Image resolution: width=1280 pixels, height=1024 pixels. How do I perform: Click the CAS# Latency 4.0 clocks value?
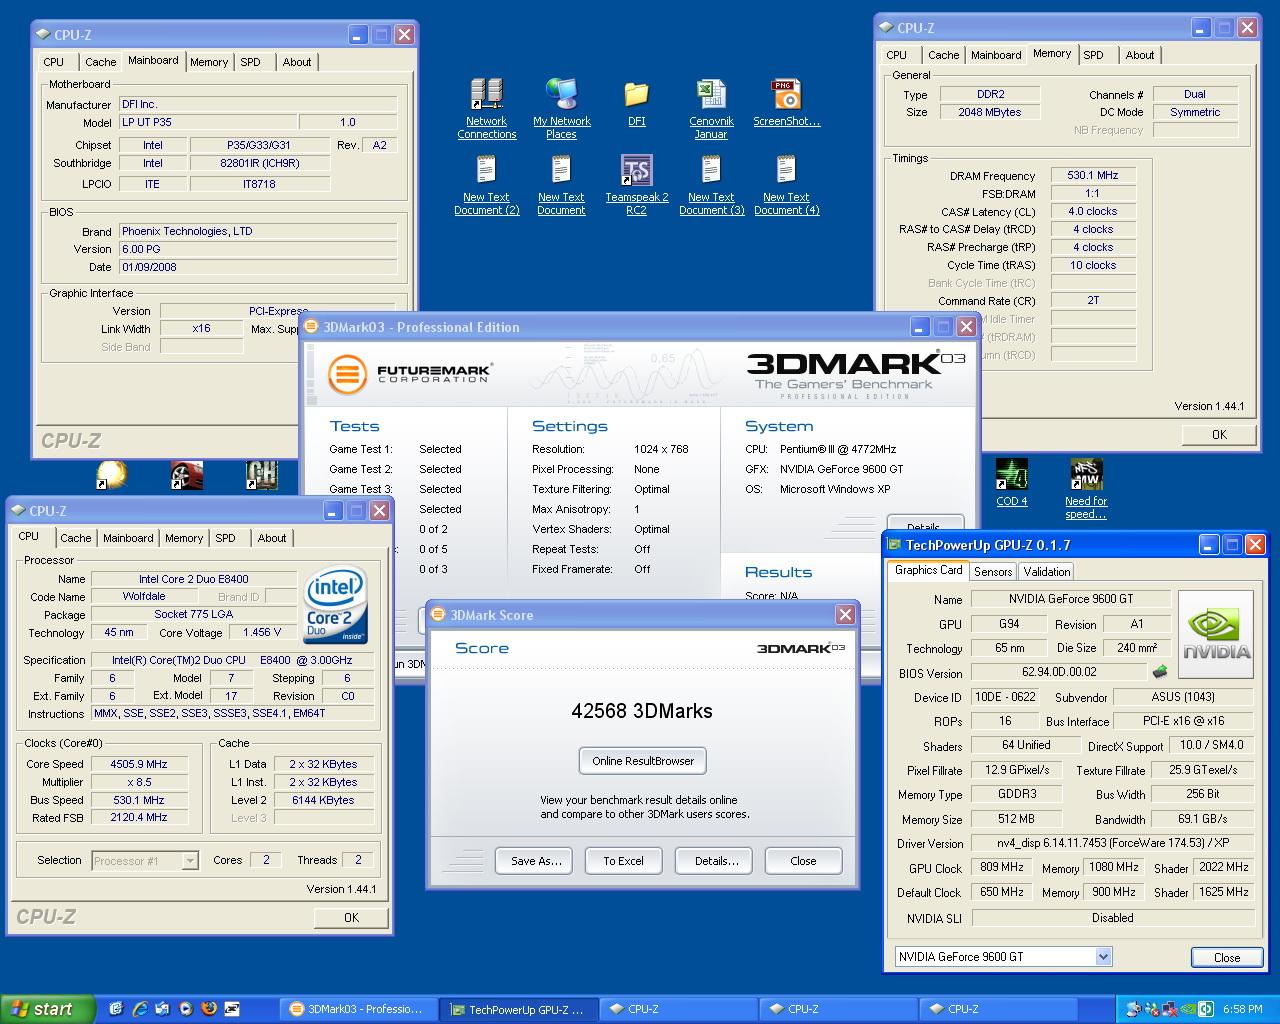[x=1092, y=212]
